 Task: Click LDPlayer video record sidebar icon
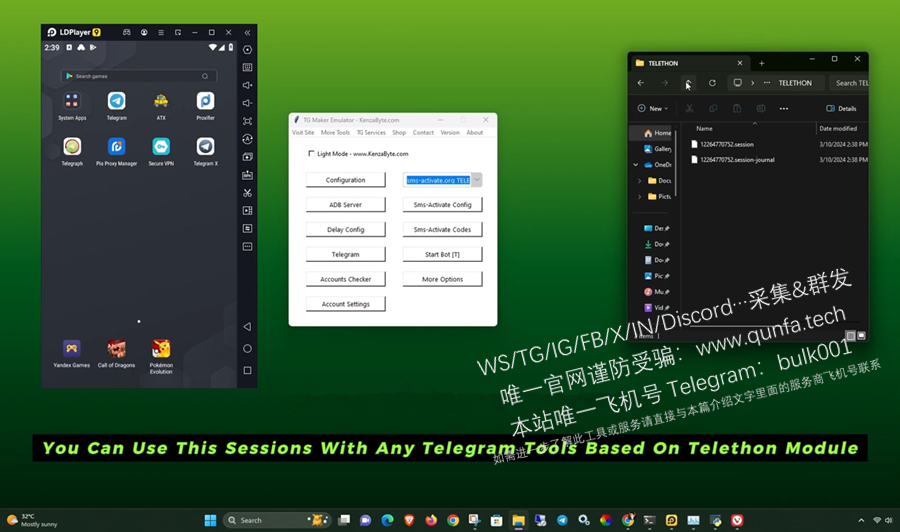pyautogui.click(x=247, y=211)
